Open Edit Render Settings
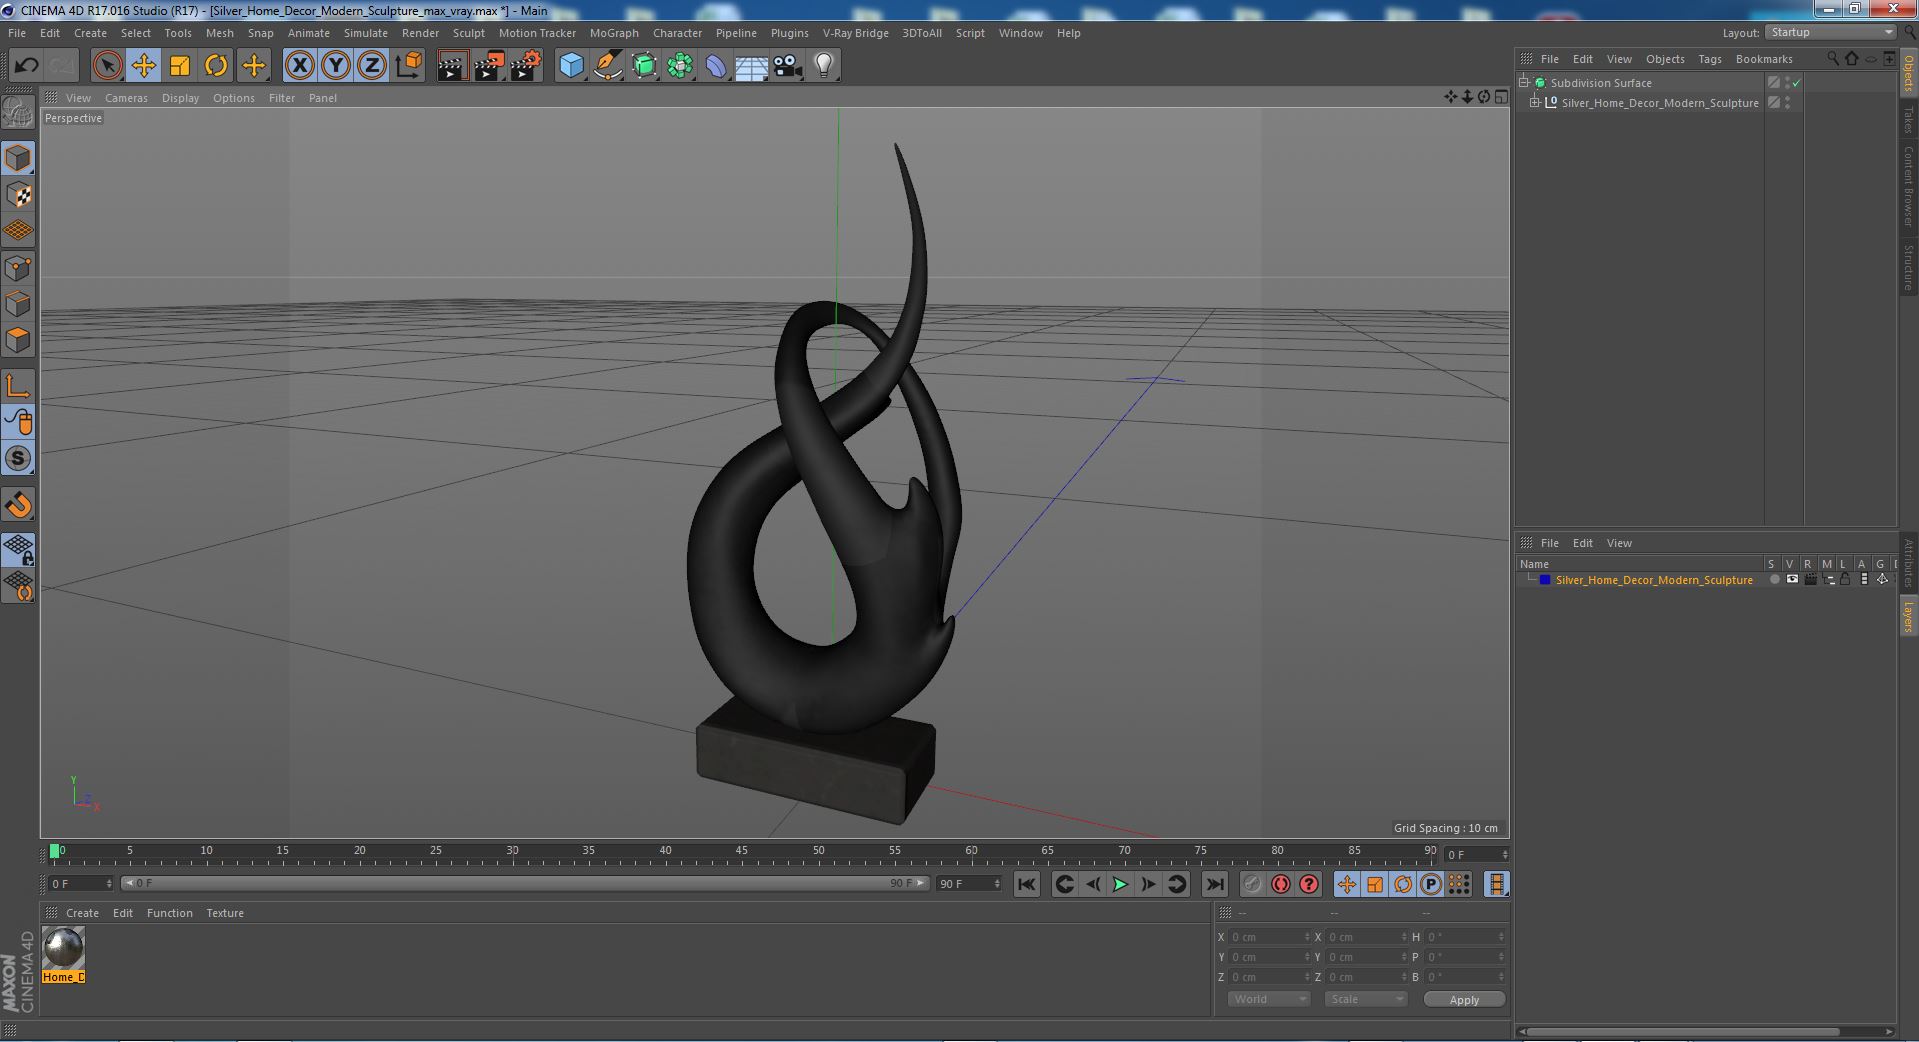The height and width of the screenshot is (1042, 1919). (x=526, y=66)
